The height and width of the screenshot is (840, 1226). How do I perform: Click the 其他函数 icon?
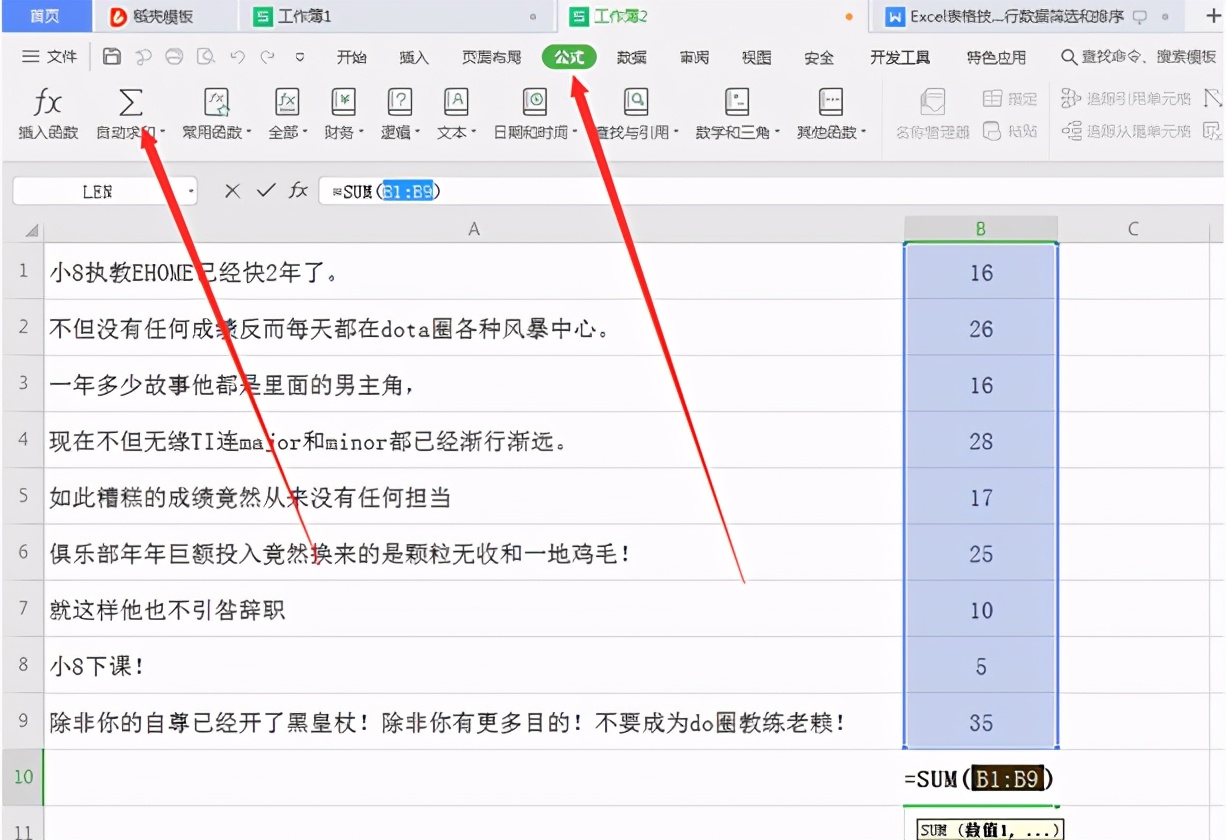click(830, 101)
